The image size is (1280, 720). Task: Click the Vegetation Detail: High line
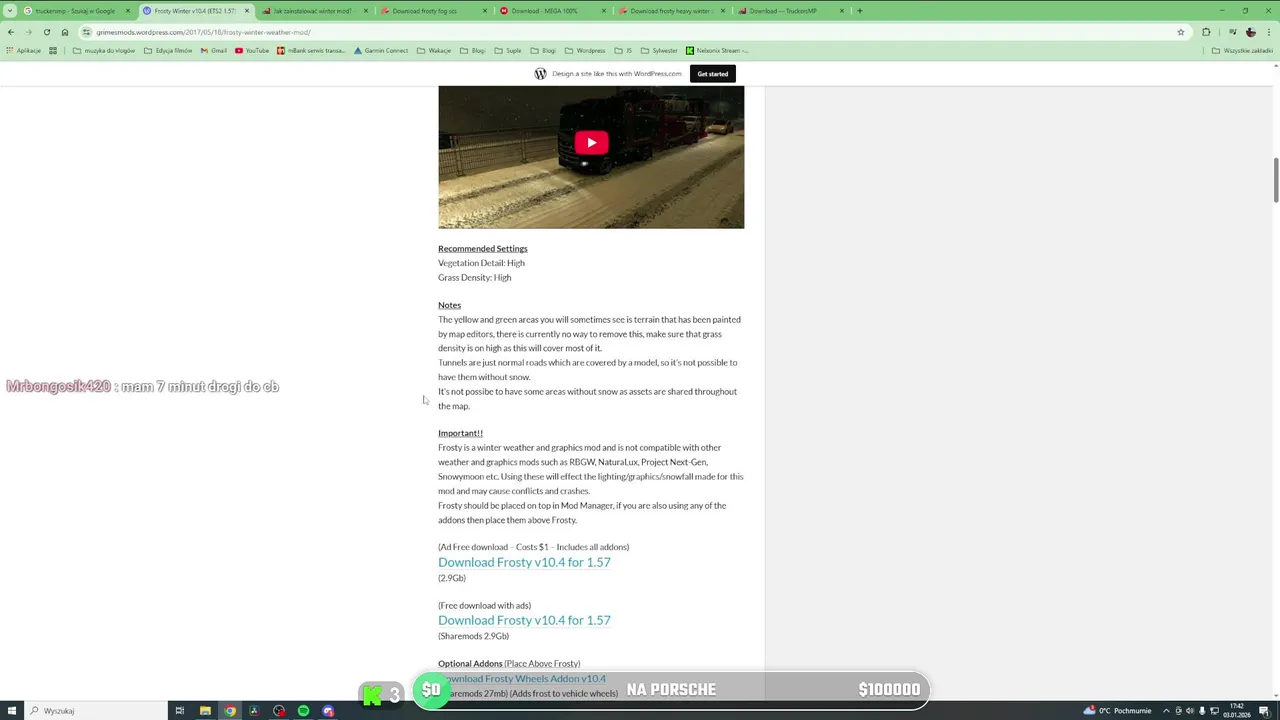(481, 263)
